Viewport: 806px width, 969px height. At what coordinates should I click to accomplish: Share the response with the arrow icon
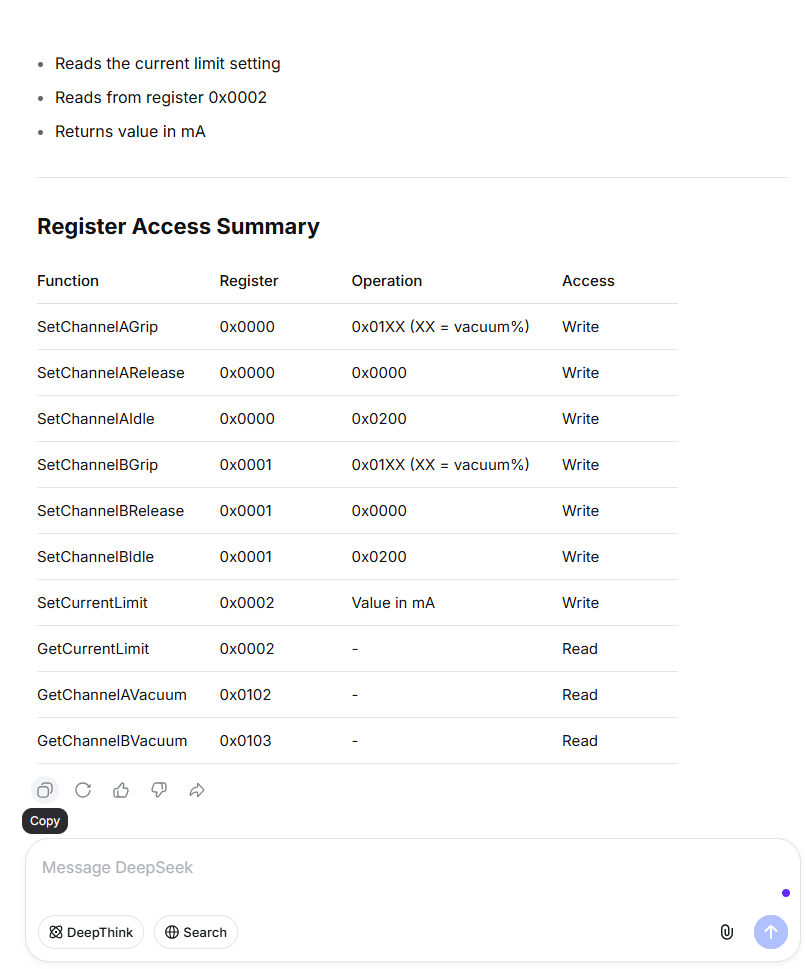pyautogui.click(x=197, y=790)
